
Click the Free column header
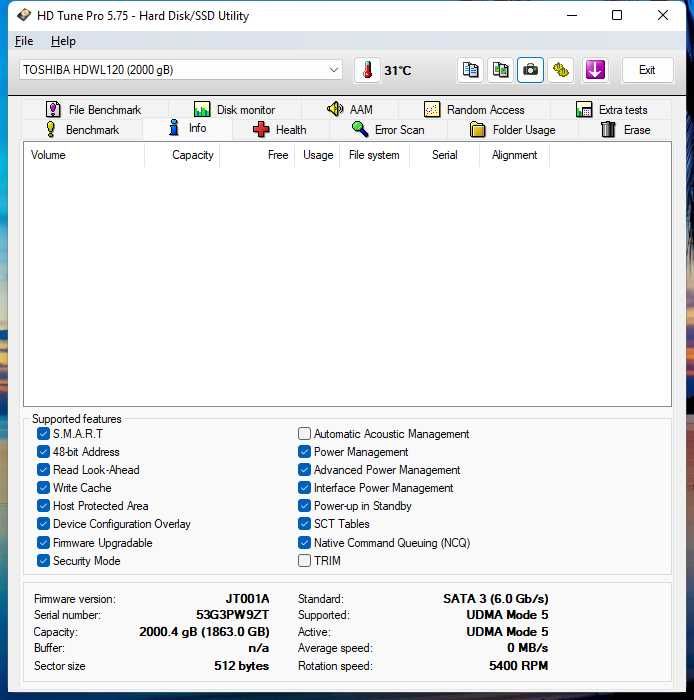pyautogui.click(x=257, y=155)
